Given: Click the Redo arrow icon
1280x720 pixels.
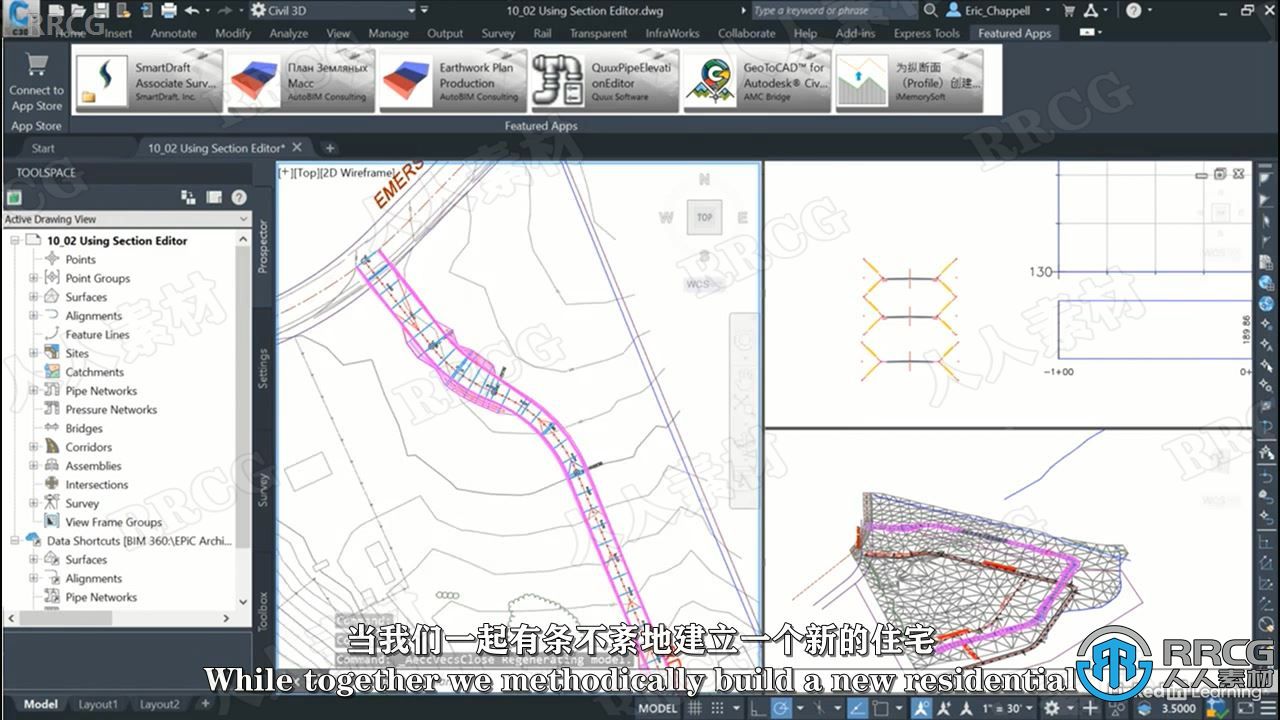Looking at the screenshot, I should coord(225,10).
